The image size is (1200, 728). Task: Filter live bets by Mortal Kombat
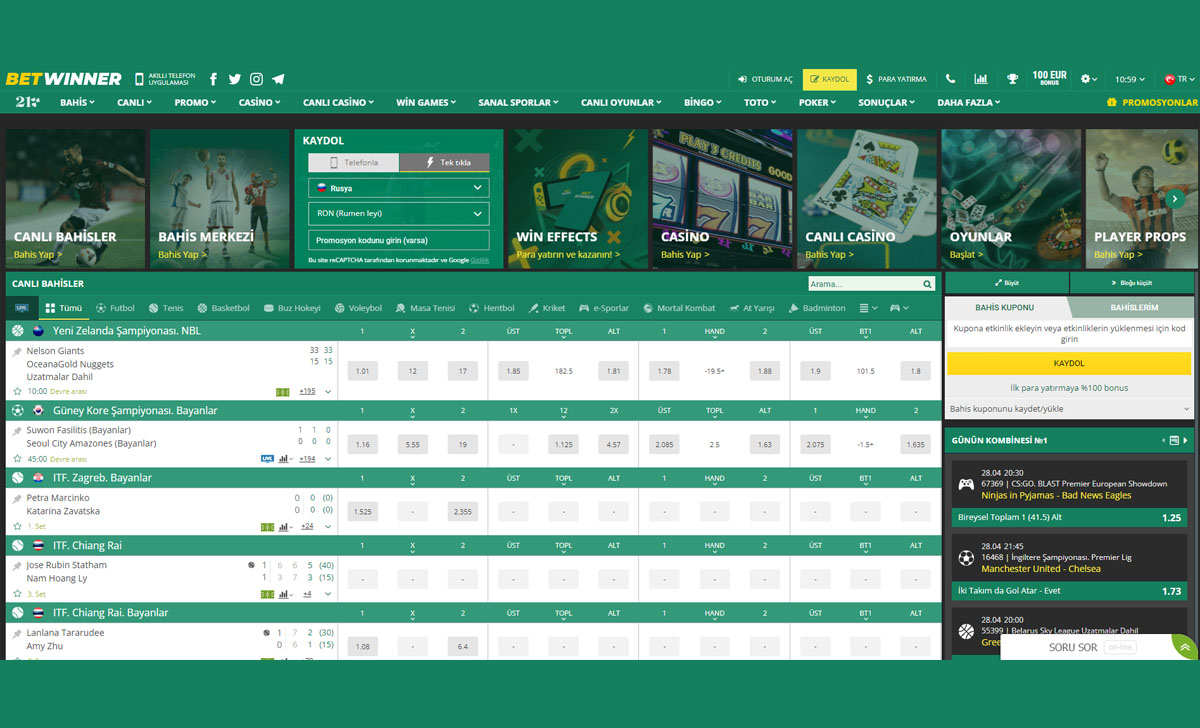[679, 308]
